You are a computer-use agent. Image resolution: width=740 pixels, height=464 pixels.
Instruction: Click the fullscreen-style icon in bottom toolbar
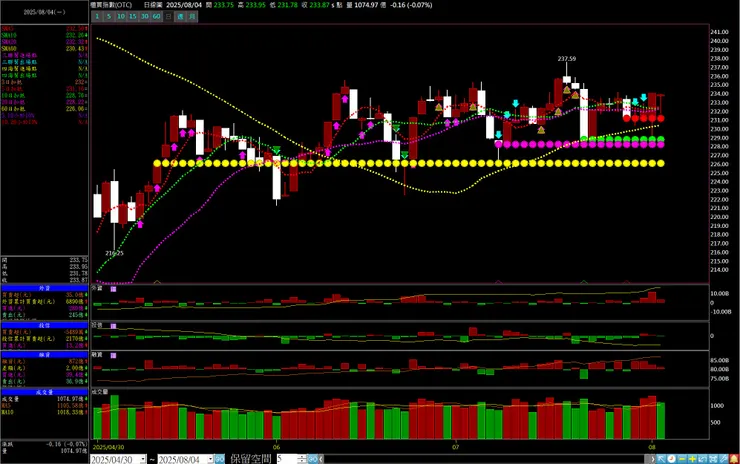coord(713,459)
